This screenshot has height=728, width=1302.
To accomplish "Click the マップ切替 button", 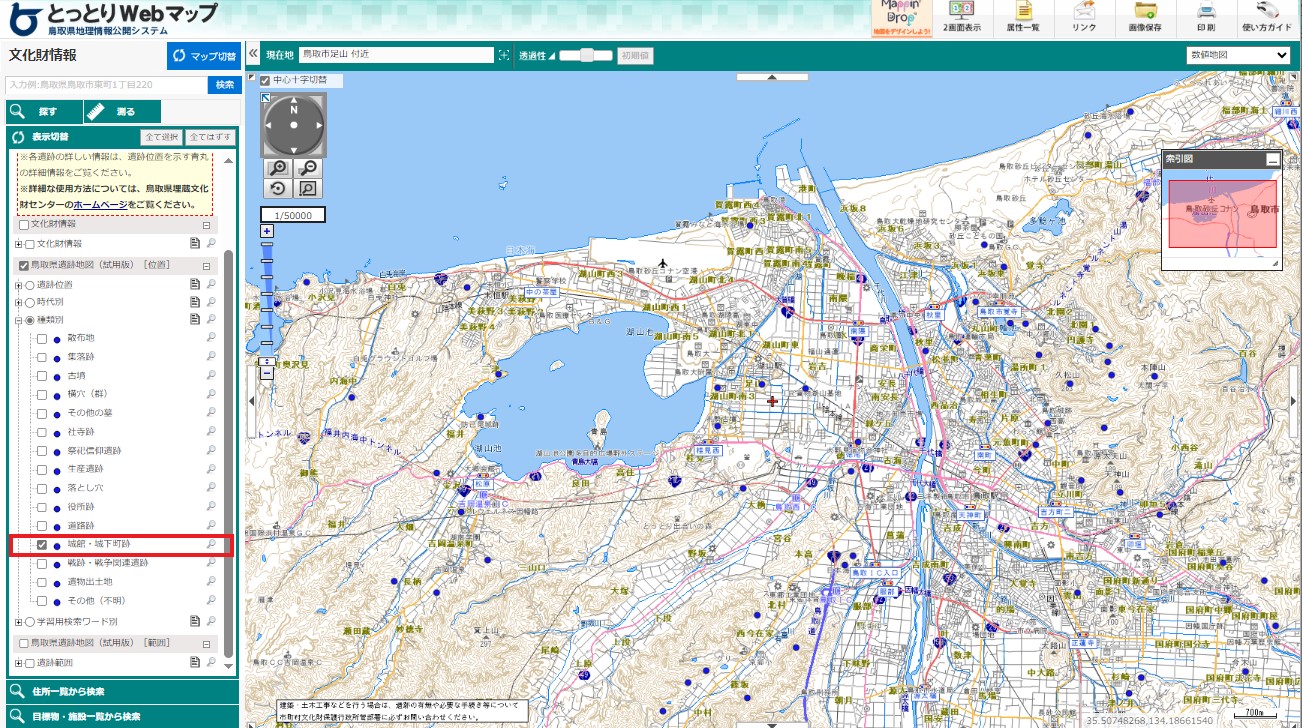I will (x=203, y=56).
